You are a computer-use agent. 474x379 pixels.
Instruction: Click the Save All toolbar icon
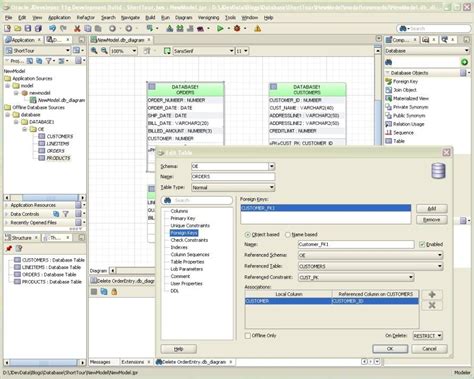coord(38,29)
